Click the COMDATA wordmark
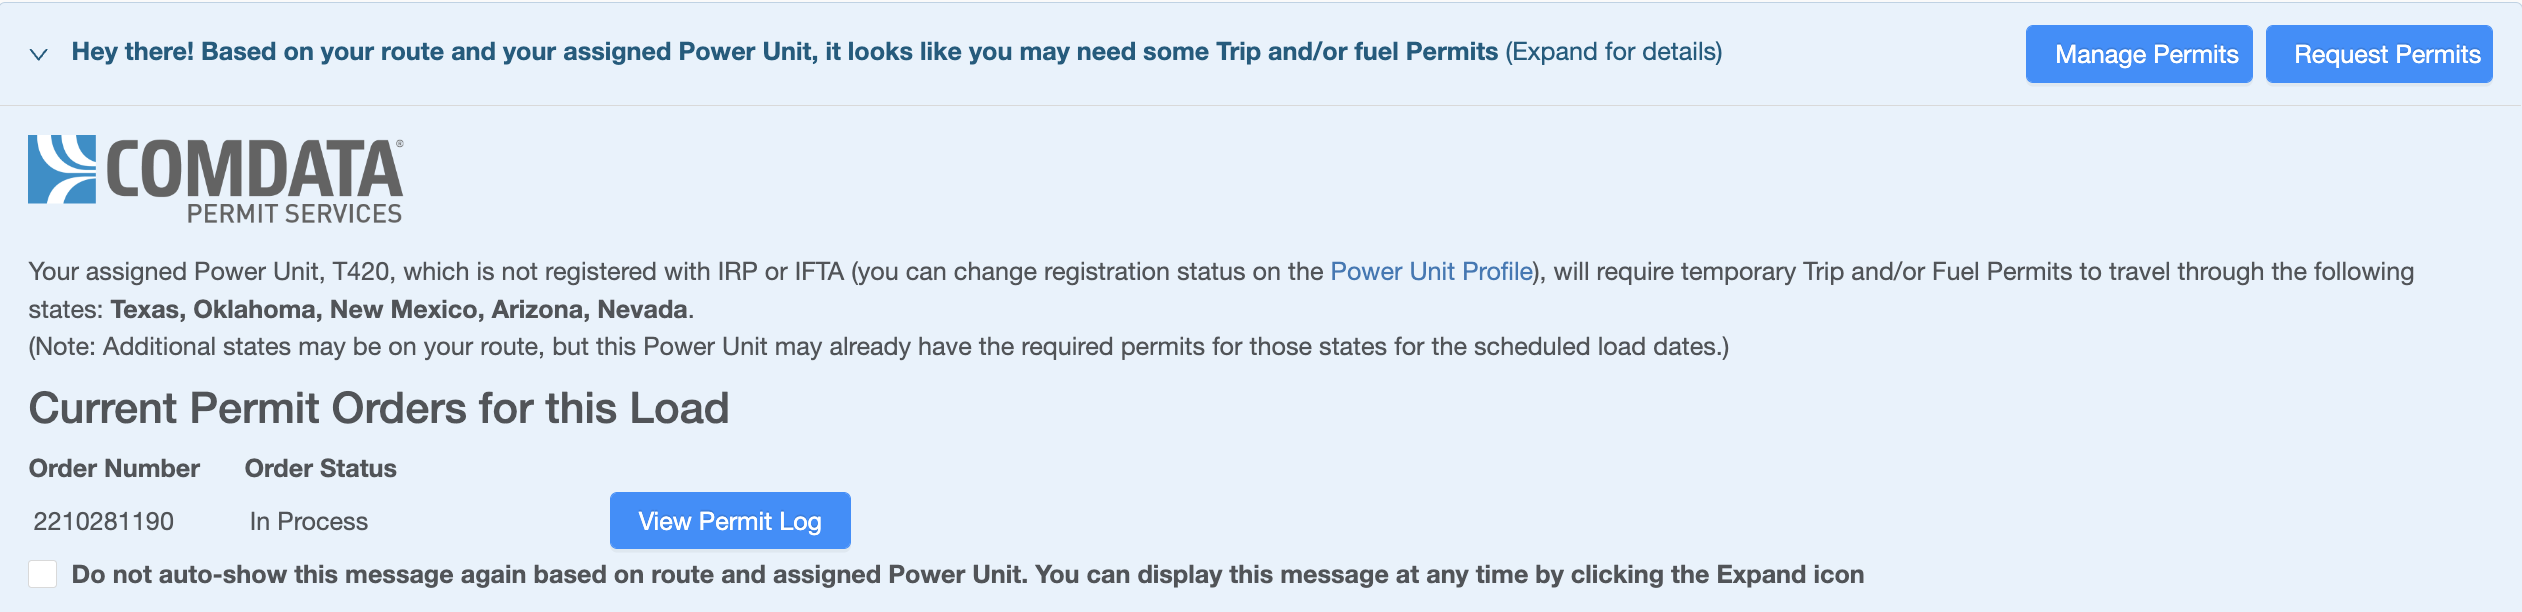The image size is (2522, 612). pos(254,169)
